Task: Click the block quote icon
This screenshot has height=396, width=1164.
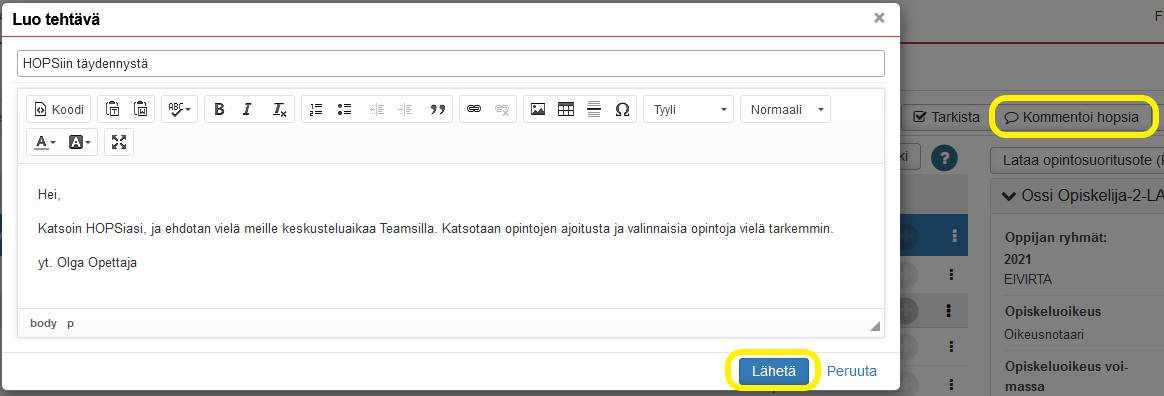Action: (437, 109)
